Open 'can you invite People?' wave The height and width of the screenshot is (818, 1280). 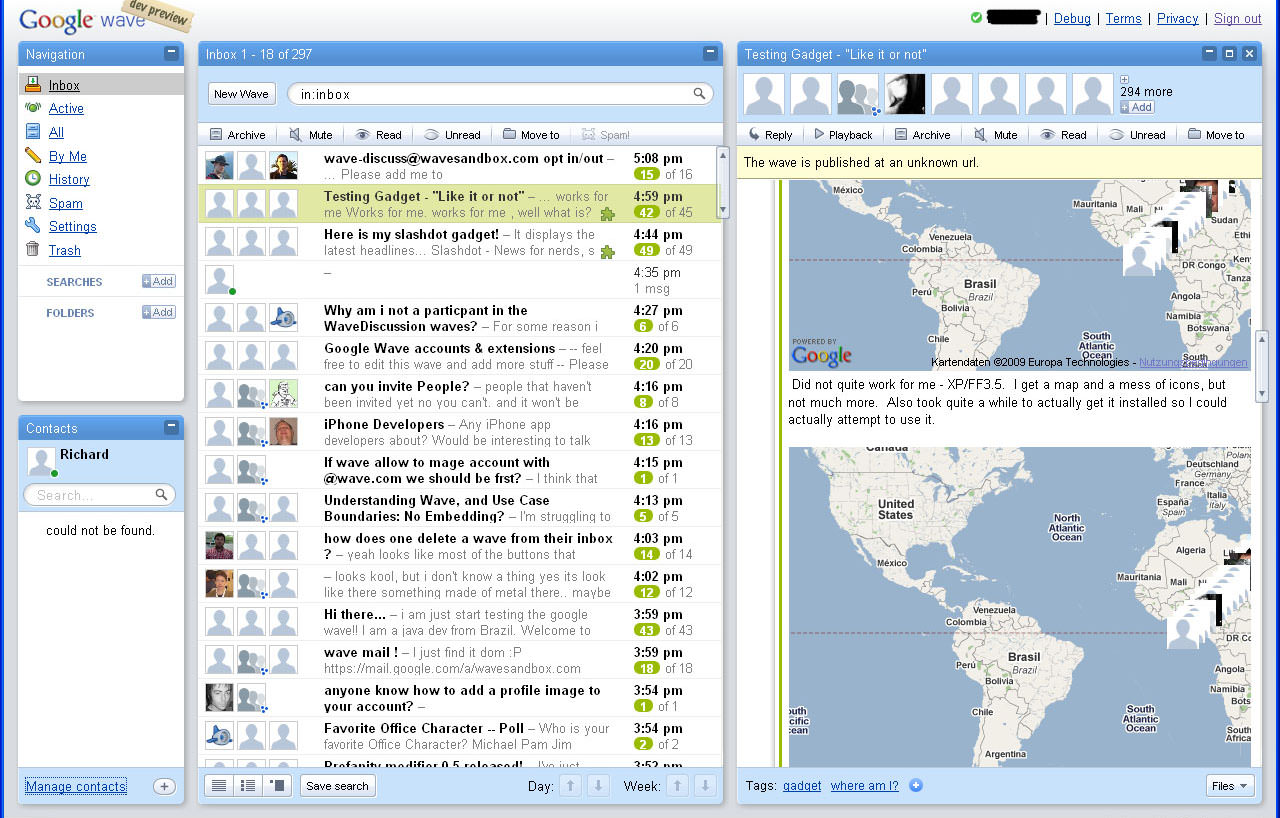460,394
